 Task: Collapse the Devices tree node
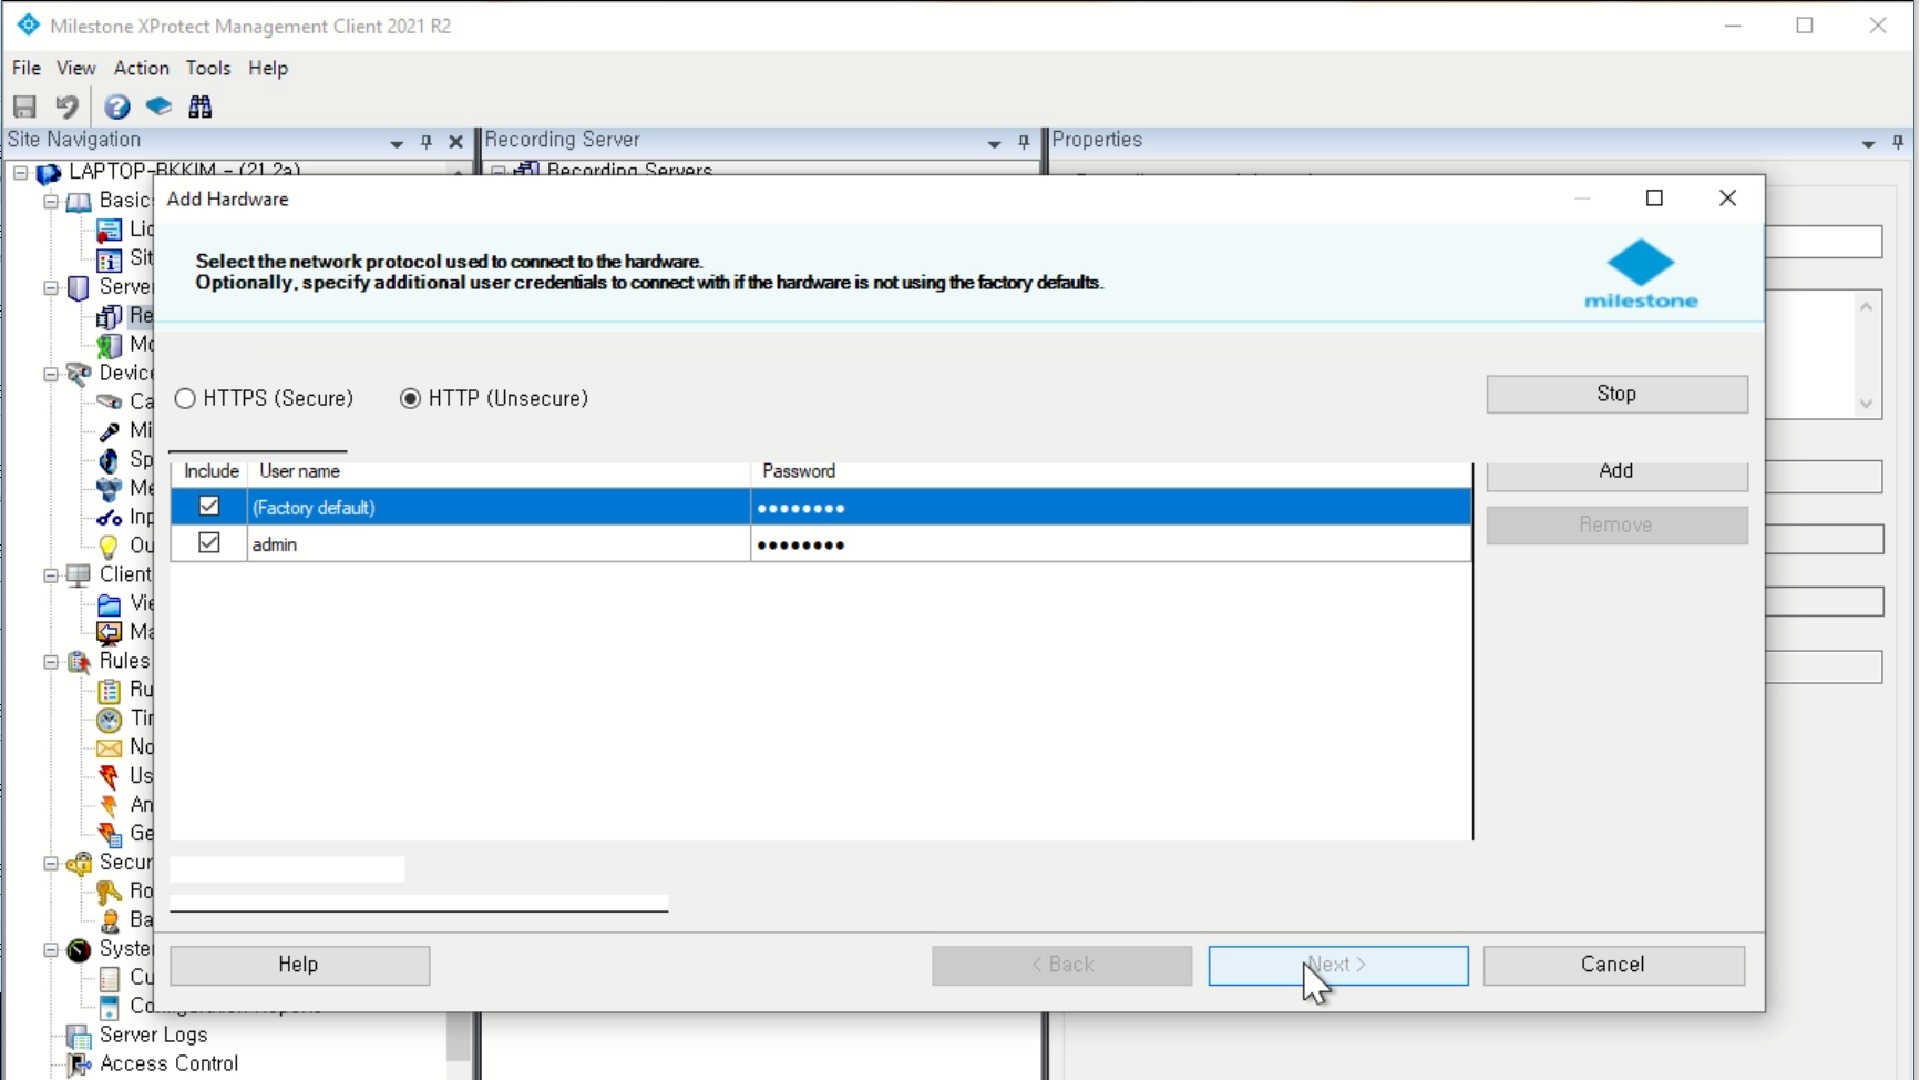click(x=51, y=374)
